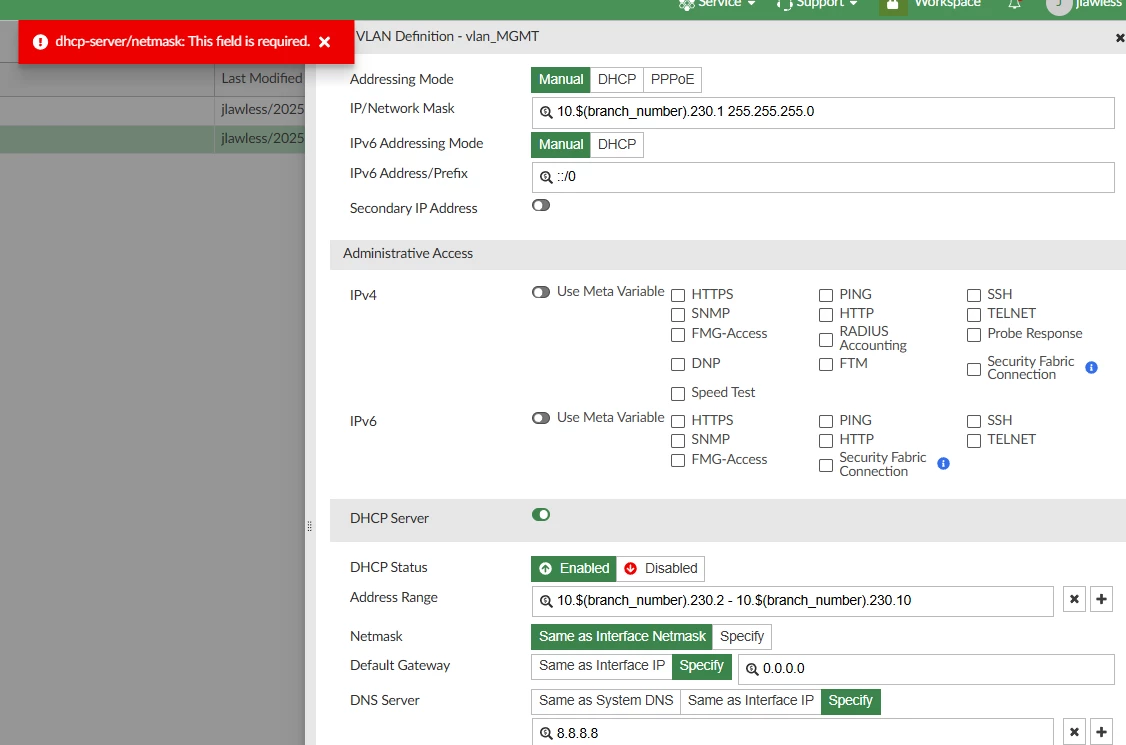Check IPv4 Probe Response option
The width and height of the screenshot is (1126, 745).
(974, 335)
